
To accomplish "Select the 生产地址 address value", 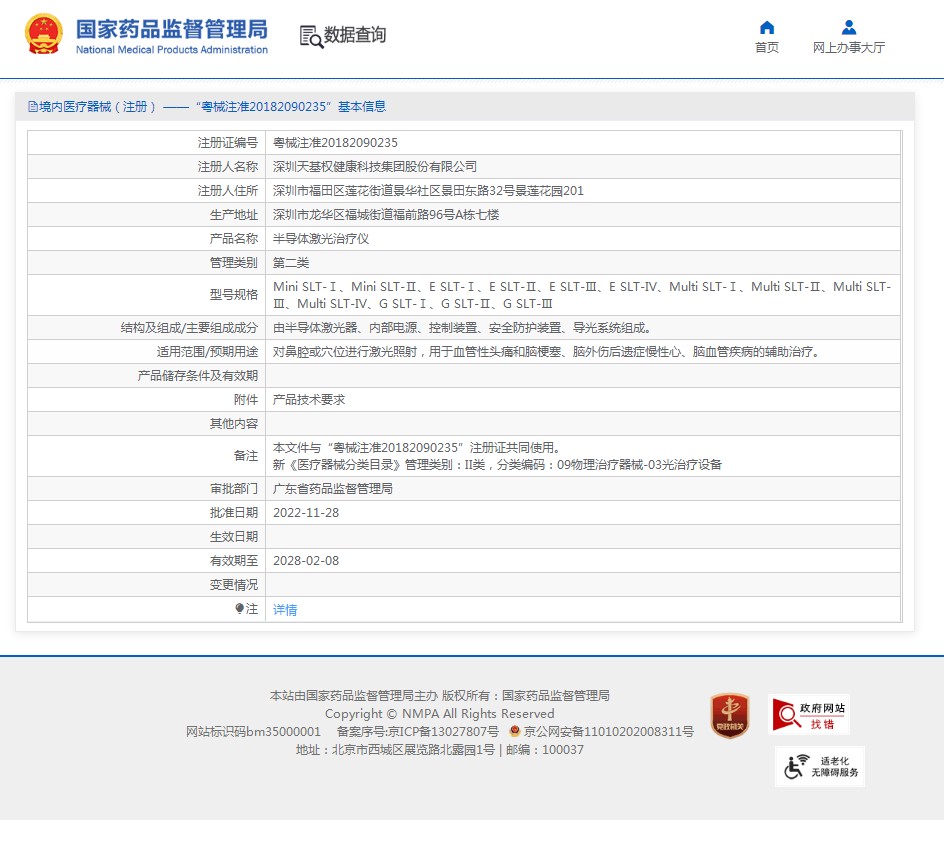I will 386,215.
